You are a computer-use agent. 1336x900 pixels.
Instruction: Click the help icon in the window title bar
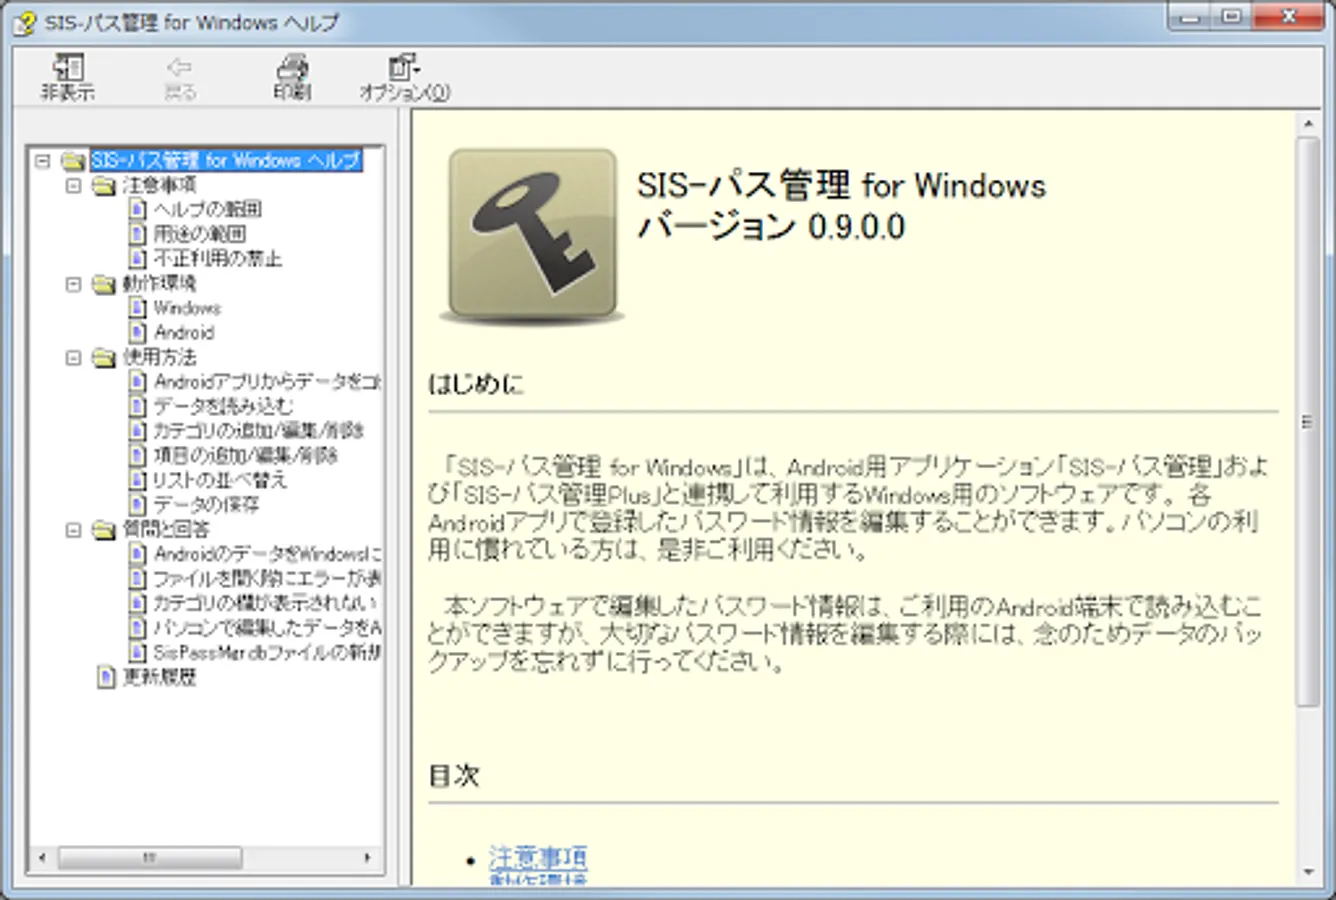[x=25, y=22]
